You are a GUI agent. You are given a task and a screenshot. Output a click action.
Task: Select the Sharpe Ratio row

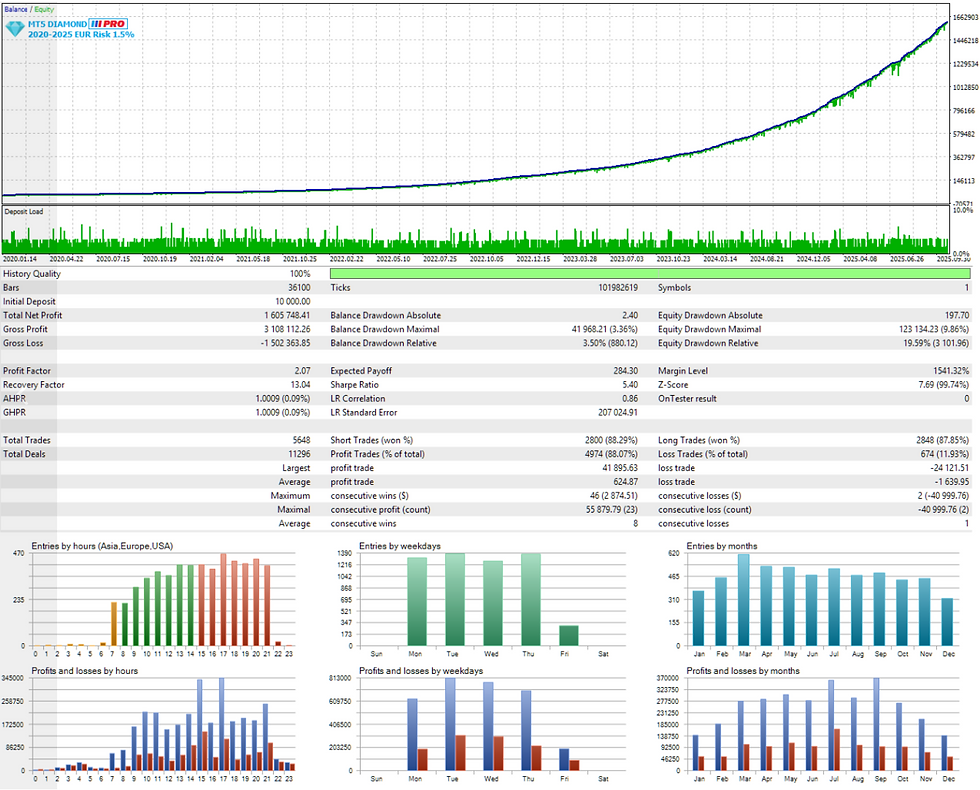pos(484,385)
